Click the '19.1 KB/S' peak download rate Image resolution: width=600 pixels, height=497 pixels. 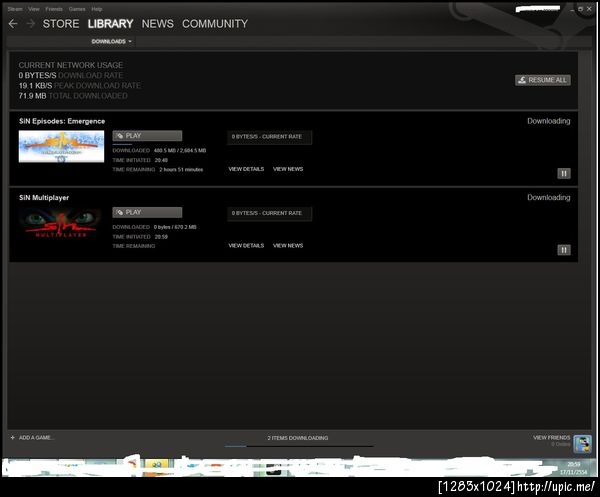(35, 86)
